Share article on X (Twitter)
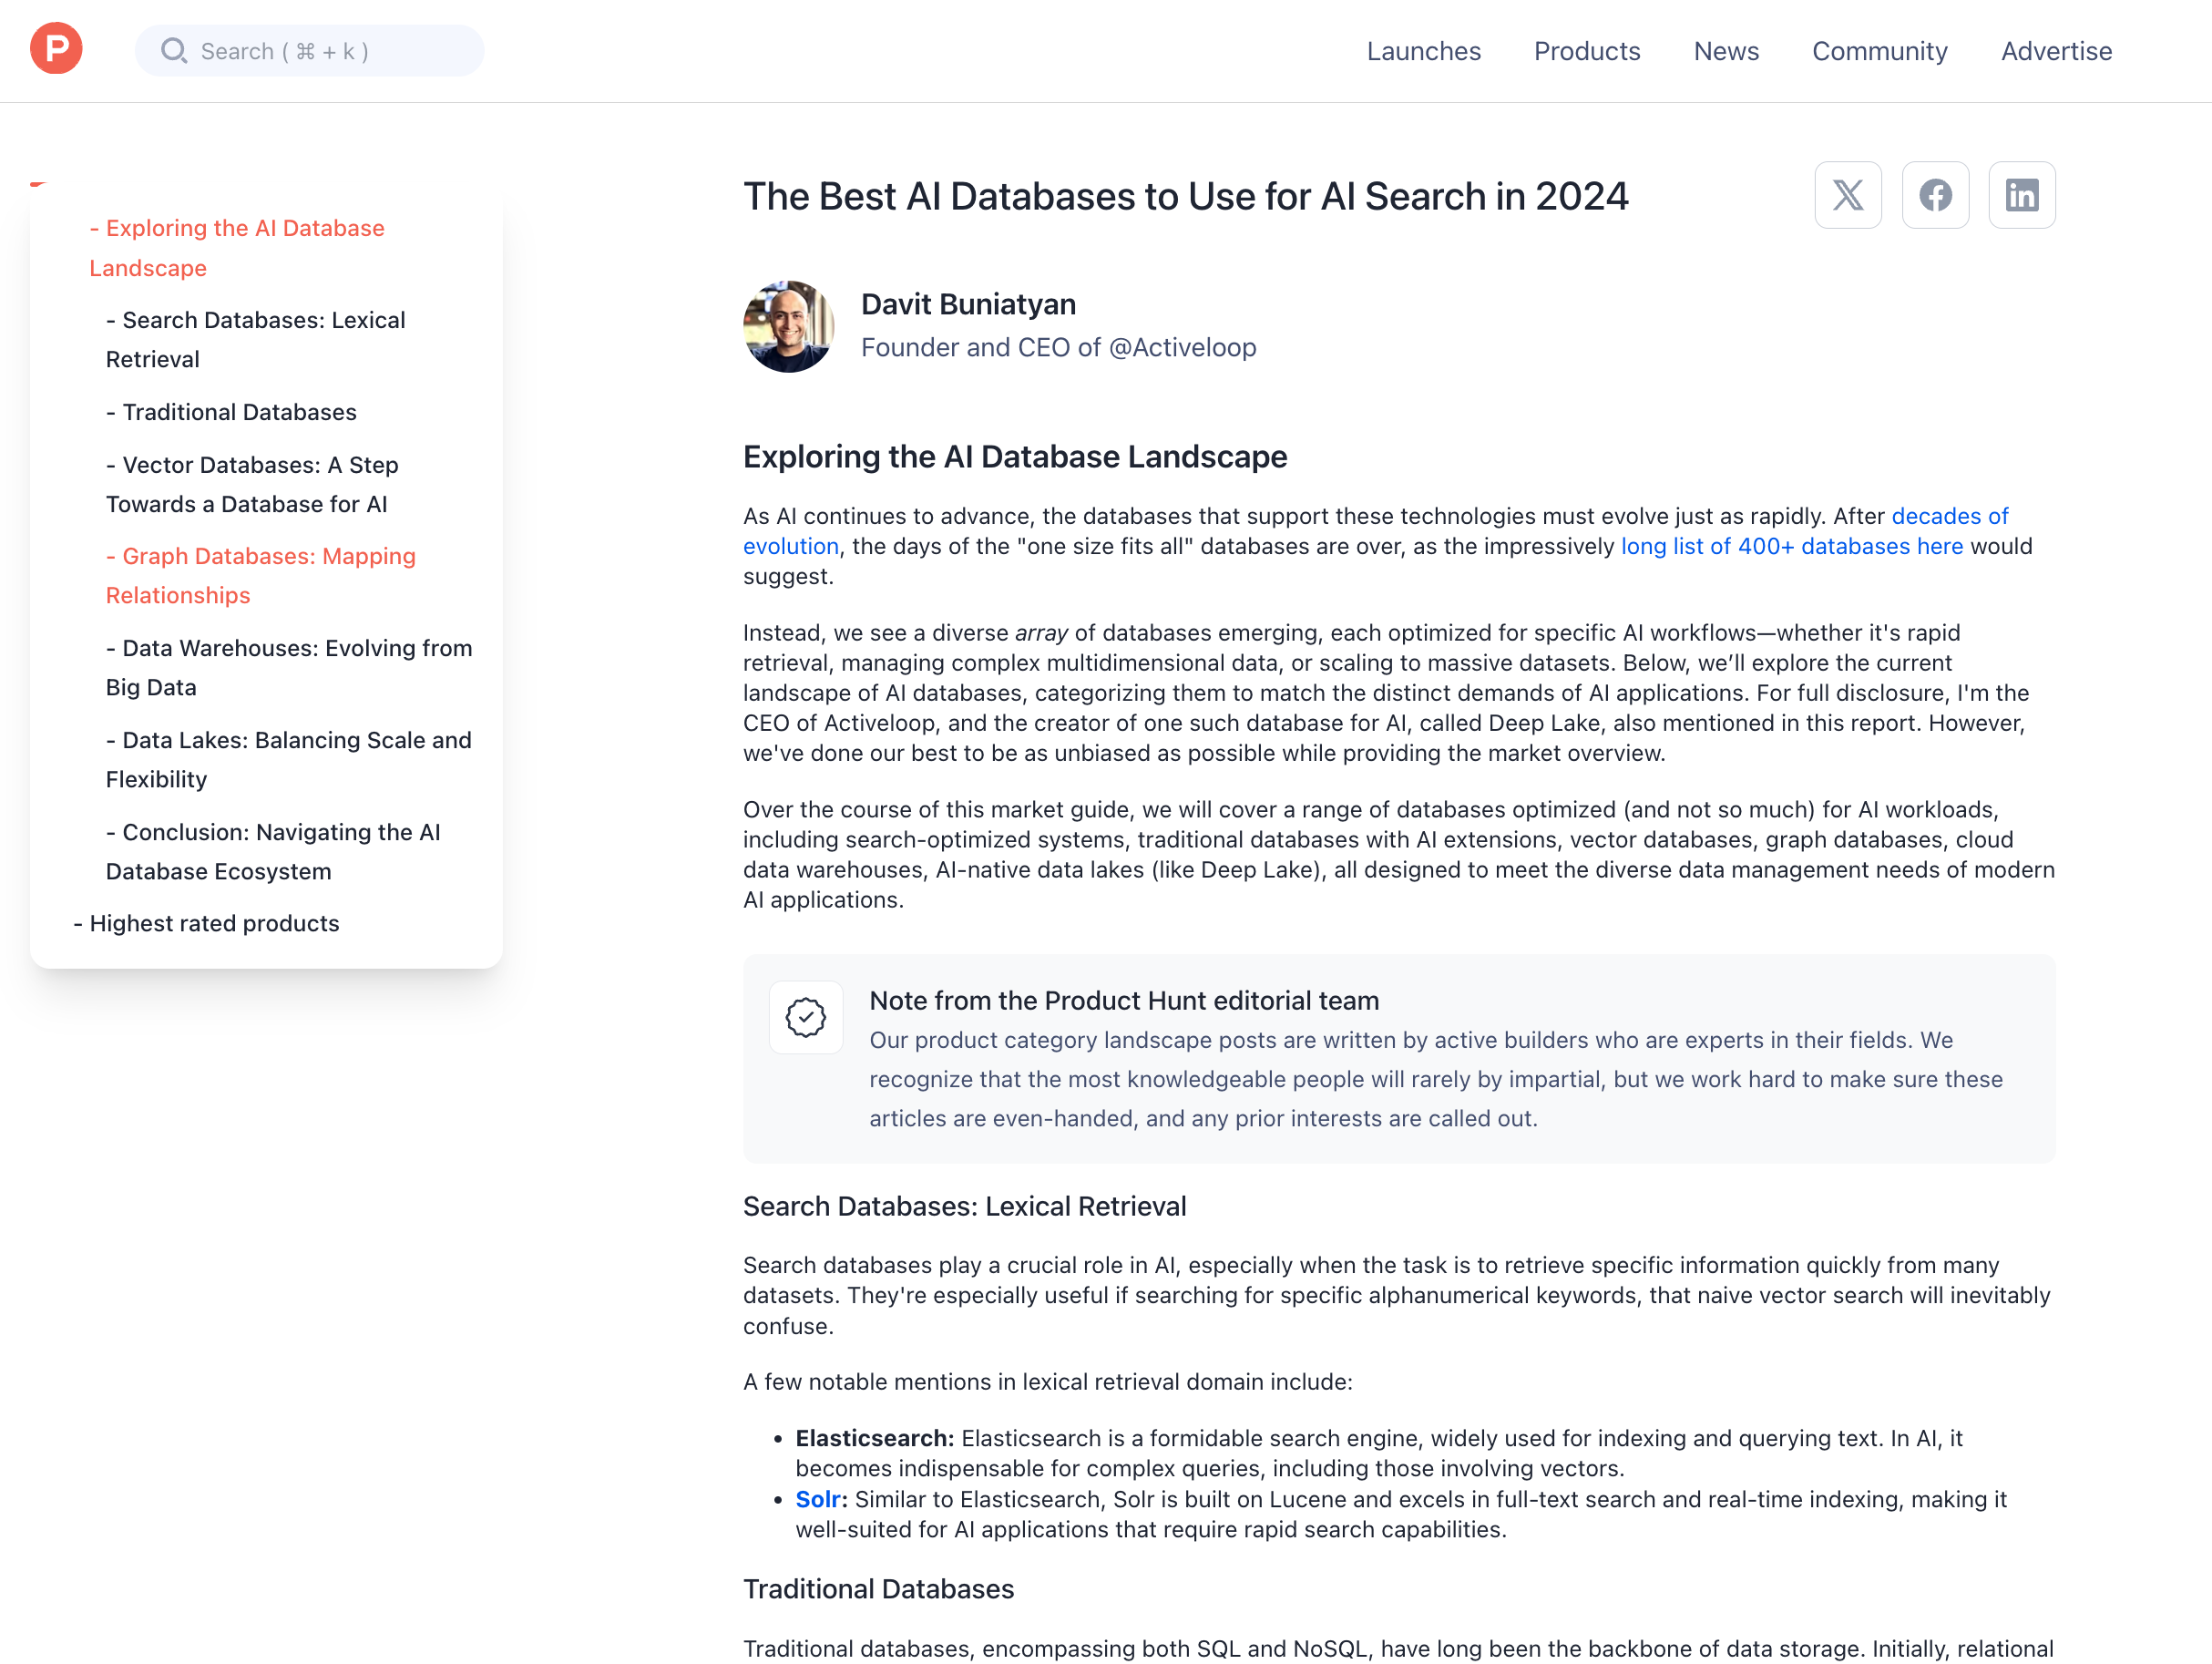The height and width of the screenshot is (1664, 2212). [1848, 195]
